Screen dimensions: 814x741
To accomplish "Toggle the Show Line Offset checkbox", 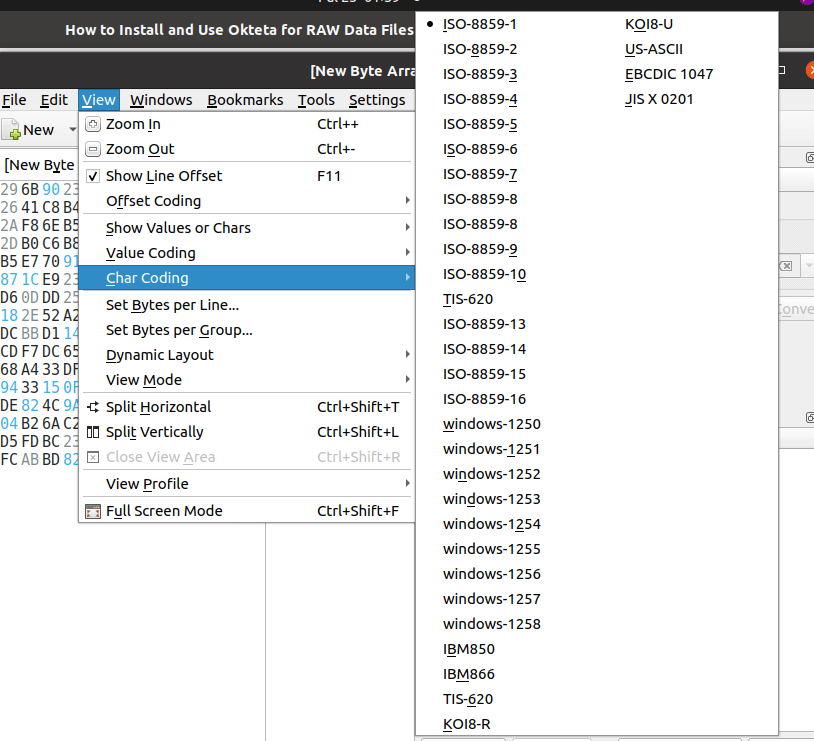I will click(x=92, y=176).
